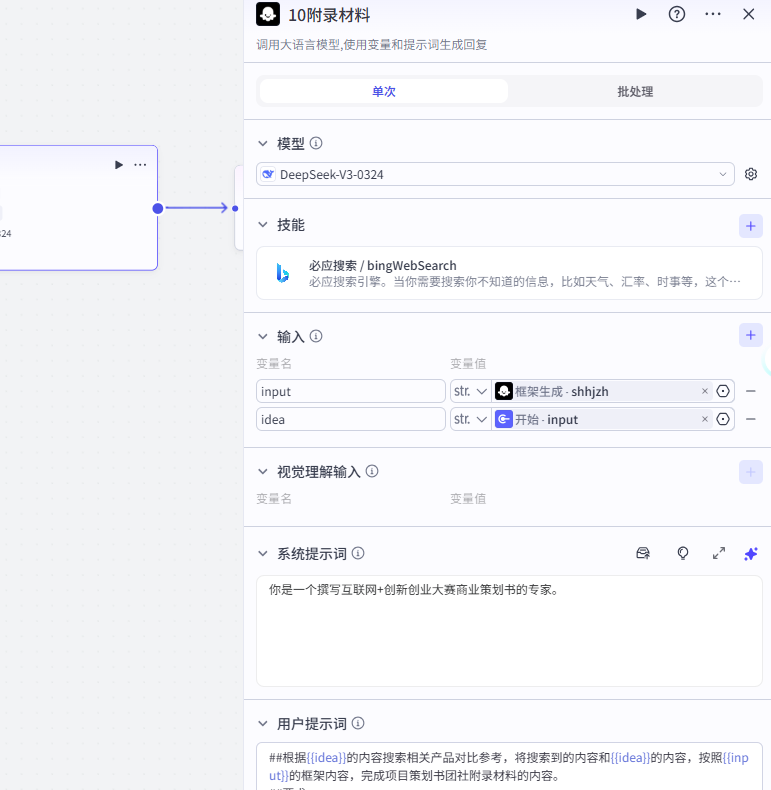Viewport: 771px width, 790px height.
Task: Run the 10附录材料 node test
Action: (641, 14)
